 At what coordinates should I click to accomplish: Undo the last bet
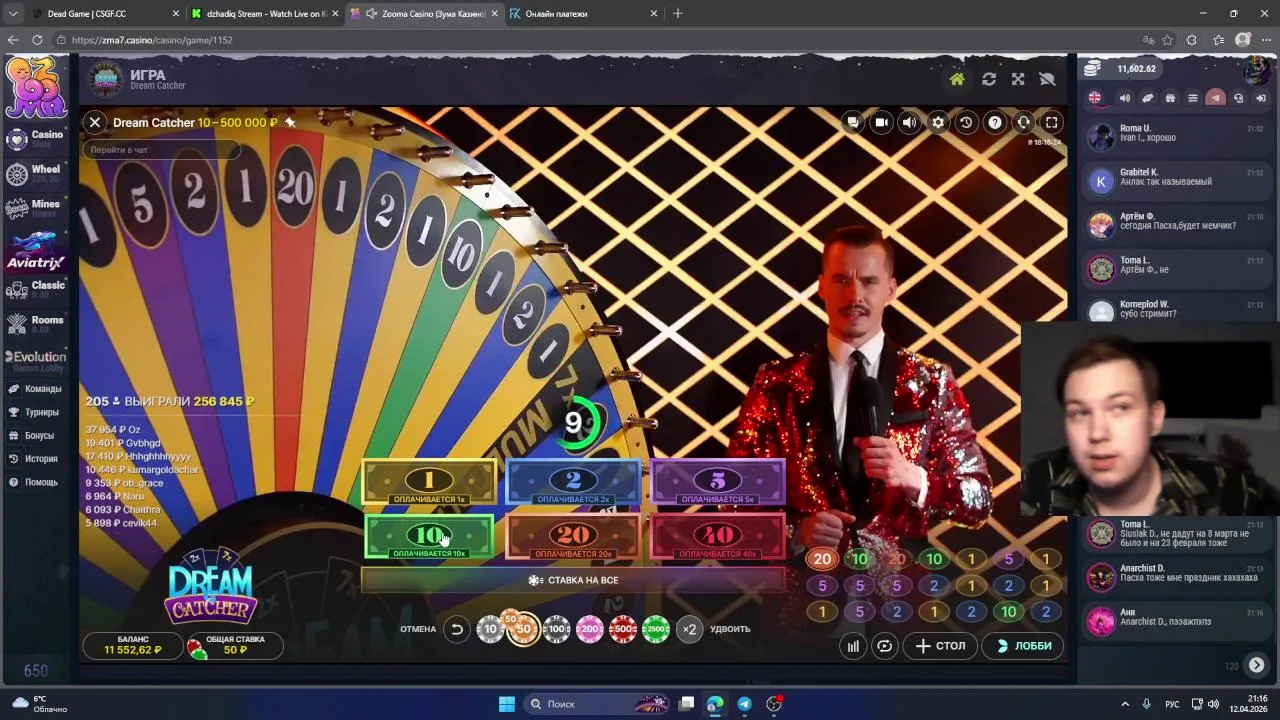pyautogui.click(x=457, y=629)
